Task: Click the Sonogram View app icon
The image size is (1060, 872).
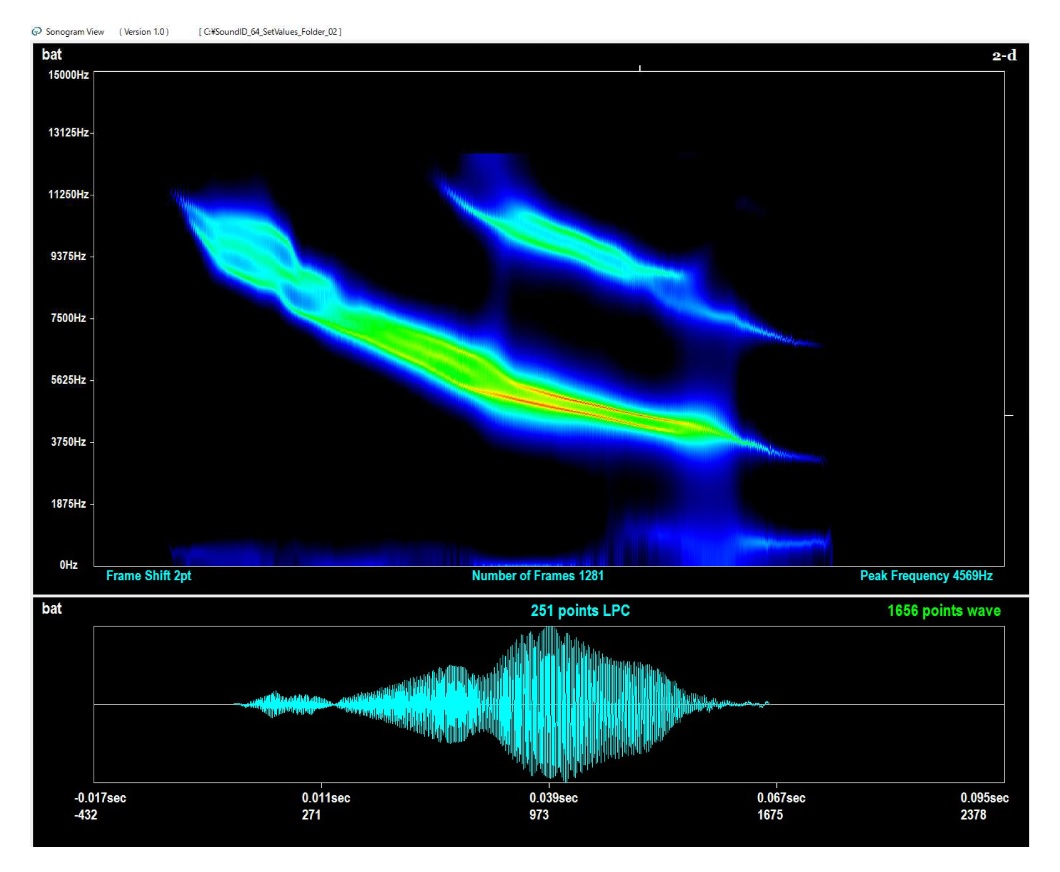Action: coord(38,32)
